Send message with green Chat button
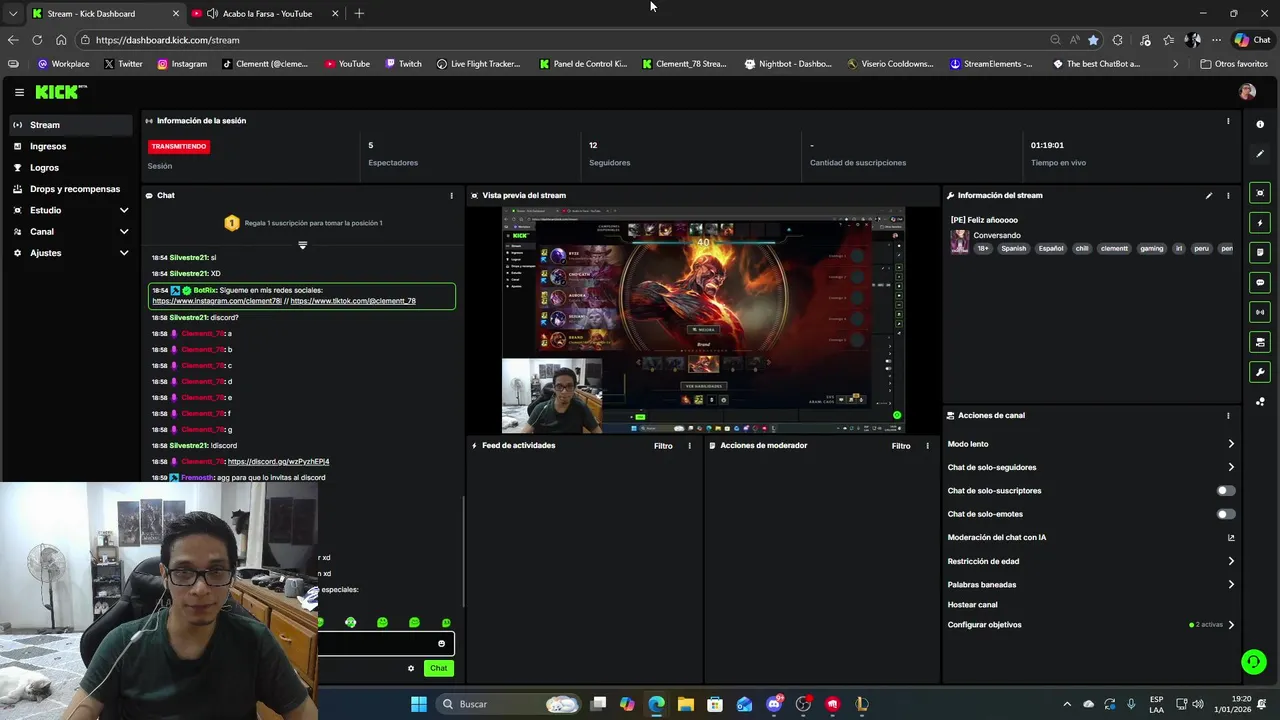 [439, 668]
